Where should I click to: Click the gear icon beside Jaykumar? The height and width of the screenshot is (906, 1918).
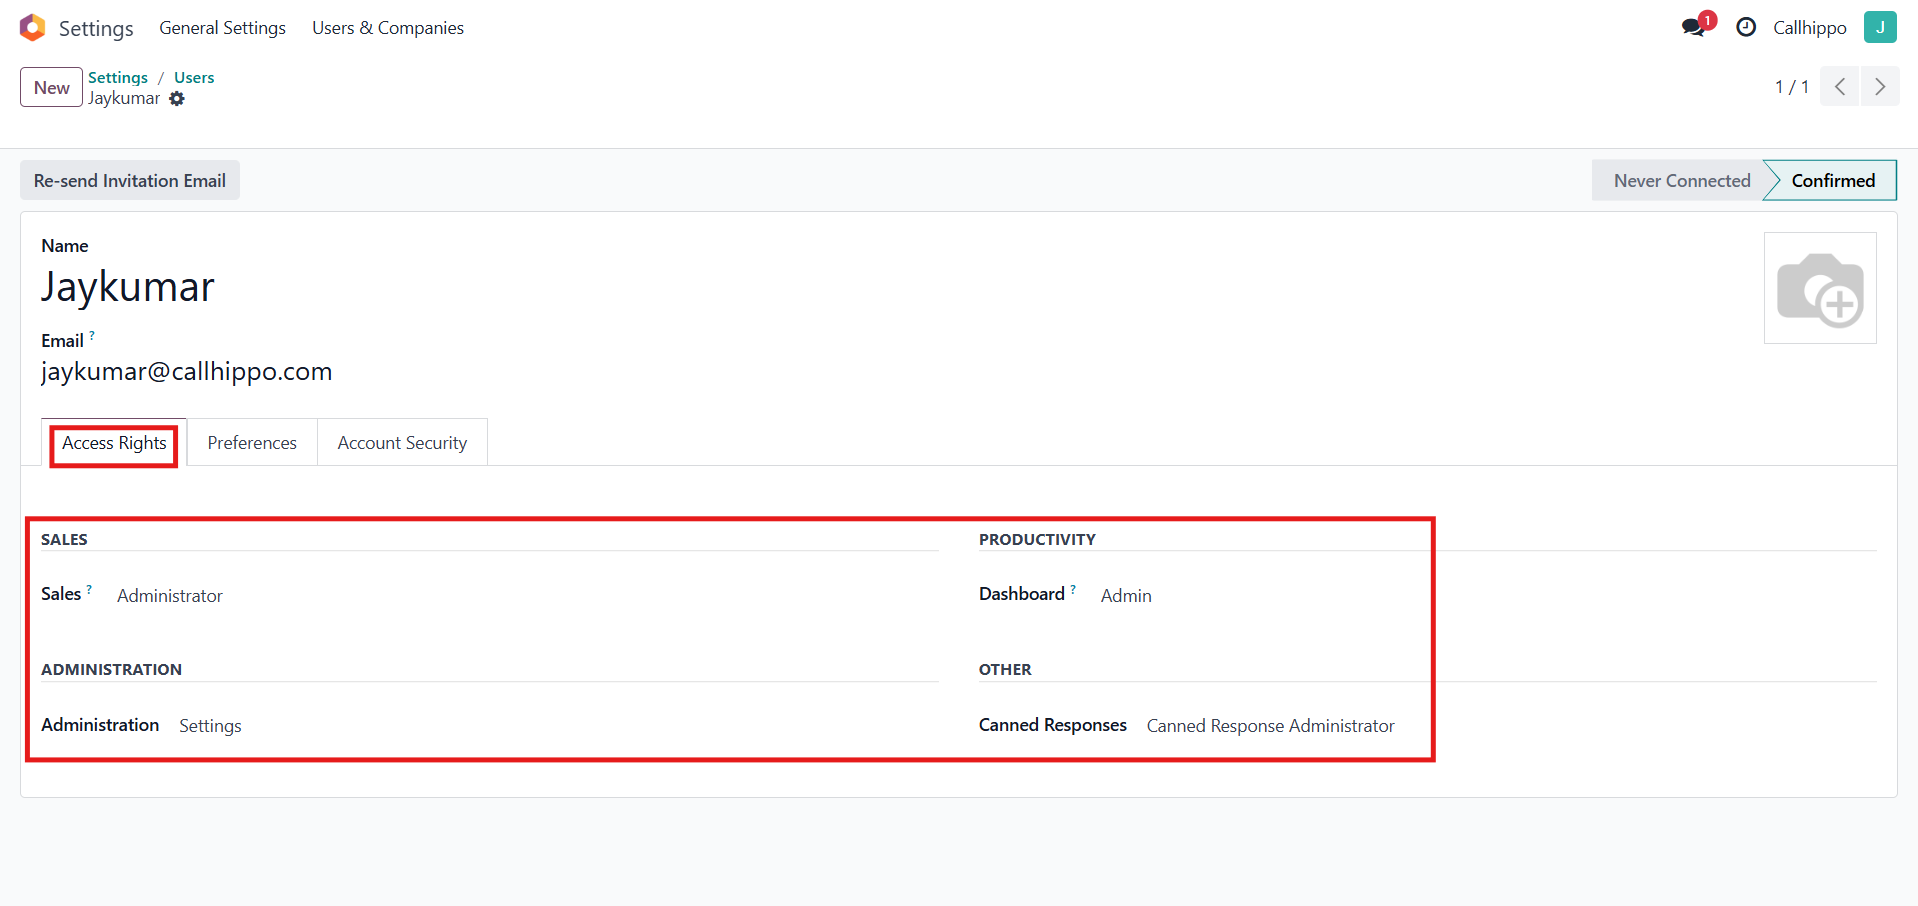[177, 99]
